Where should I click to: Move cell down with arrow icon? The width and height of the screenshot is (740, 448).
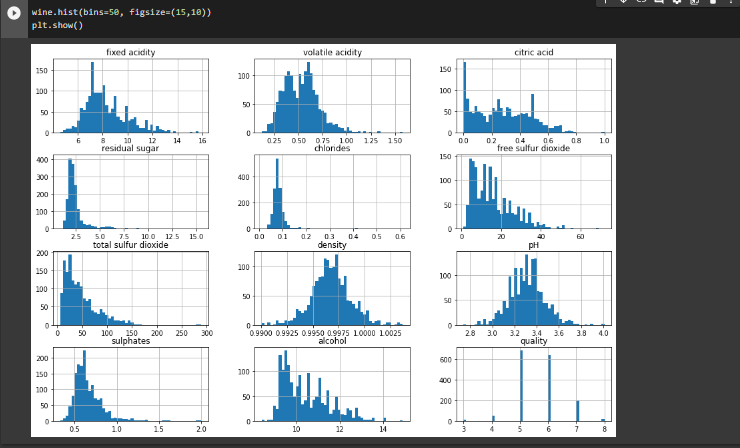pos(623,2)
